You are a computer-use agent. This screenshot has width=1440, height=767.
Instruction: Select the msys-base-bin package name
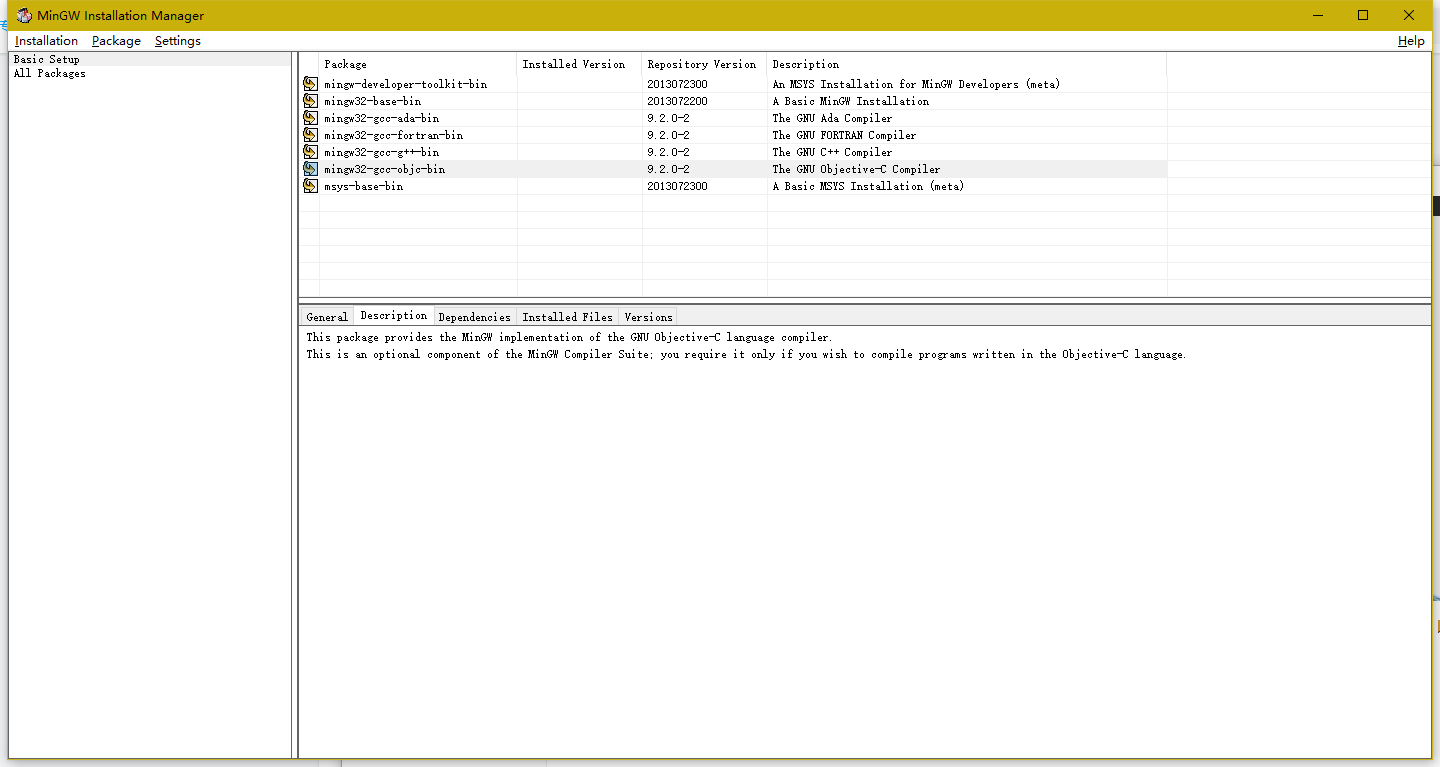[x=363, y=186]
